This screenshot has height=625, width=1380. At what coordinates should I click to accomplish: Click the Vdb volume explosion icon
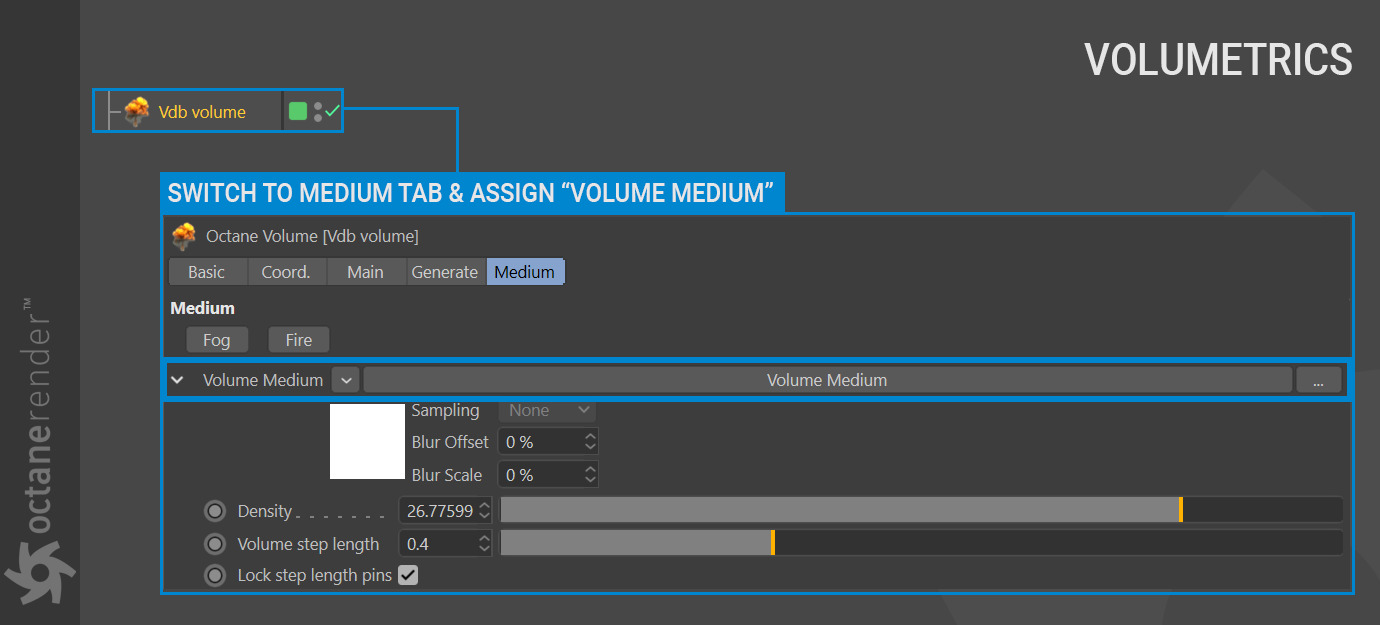[137, 111]
